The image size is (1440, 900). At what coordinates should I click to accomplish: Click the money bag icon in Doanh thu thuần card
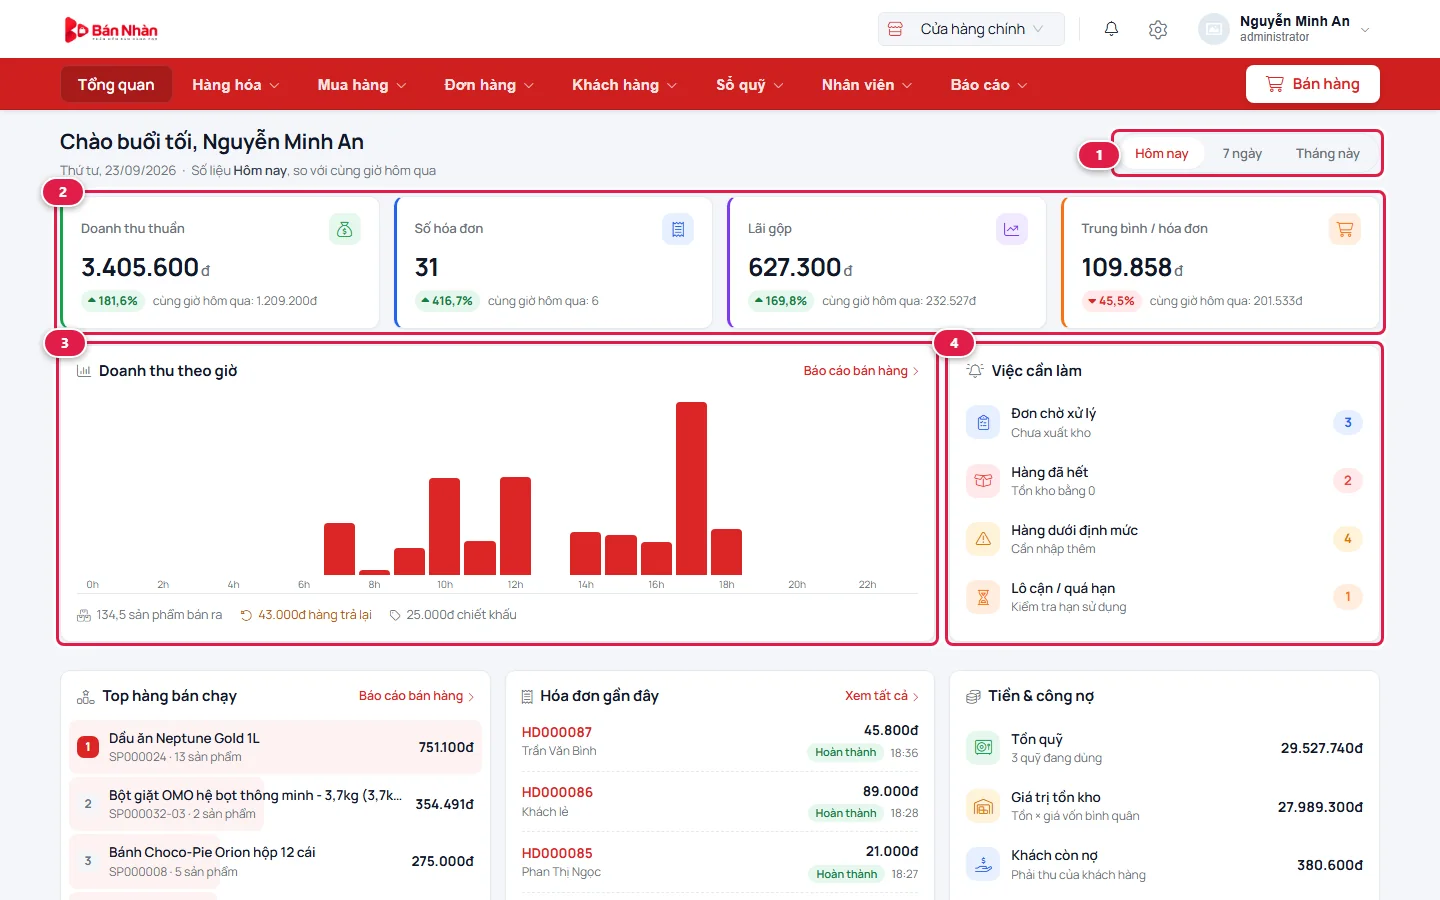point(345,229)
